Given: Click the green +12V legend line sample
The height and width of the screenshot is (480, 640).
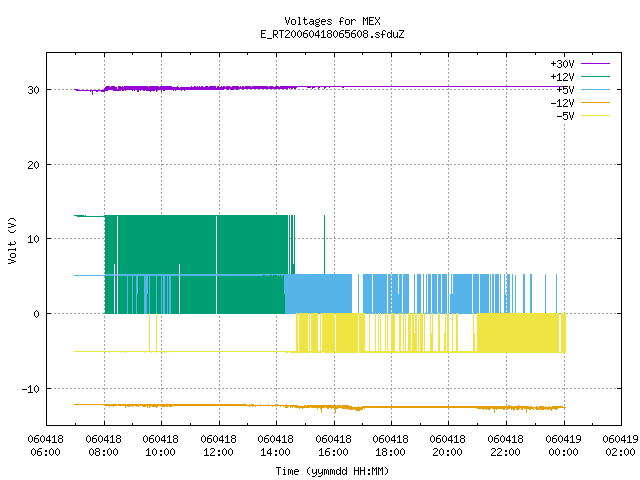Looking at the screenshot, I should [595, 76].
